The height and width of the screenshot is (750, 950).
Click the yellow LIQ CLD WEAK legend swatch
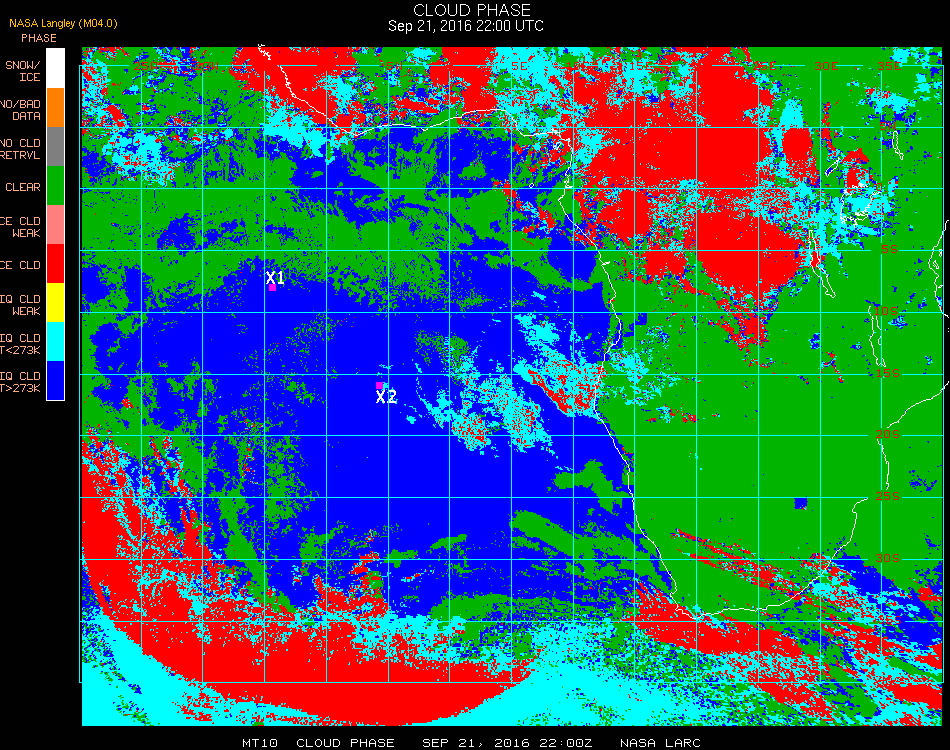pos(55,302)
